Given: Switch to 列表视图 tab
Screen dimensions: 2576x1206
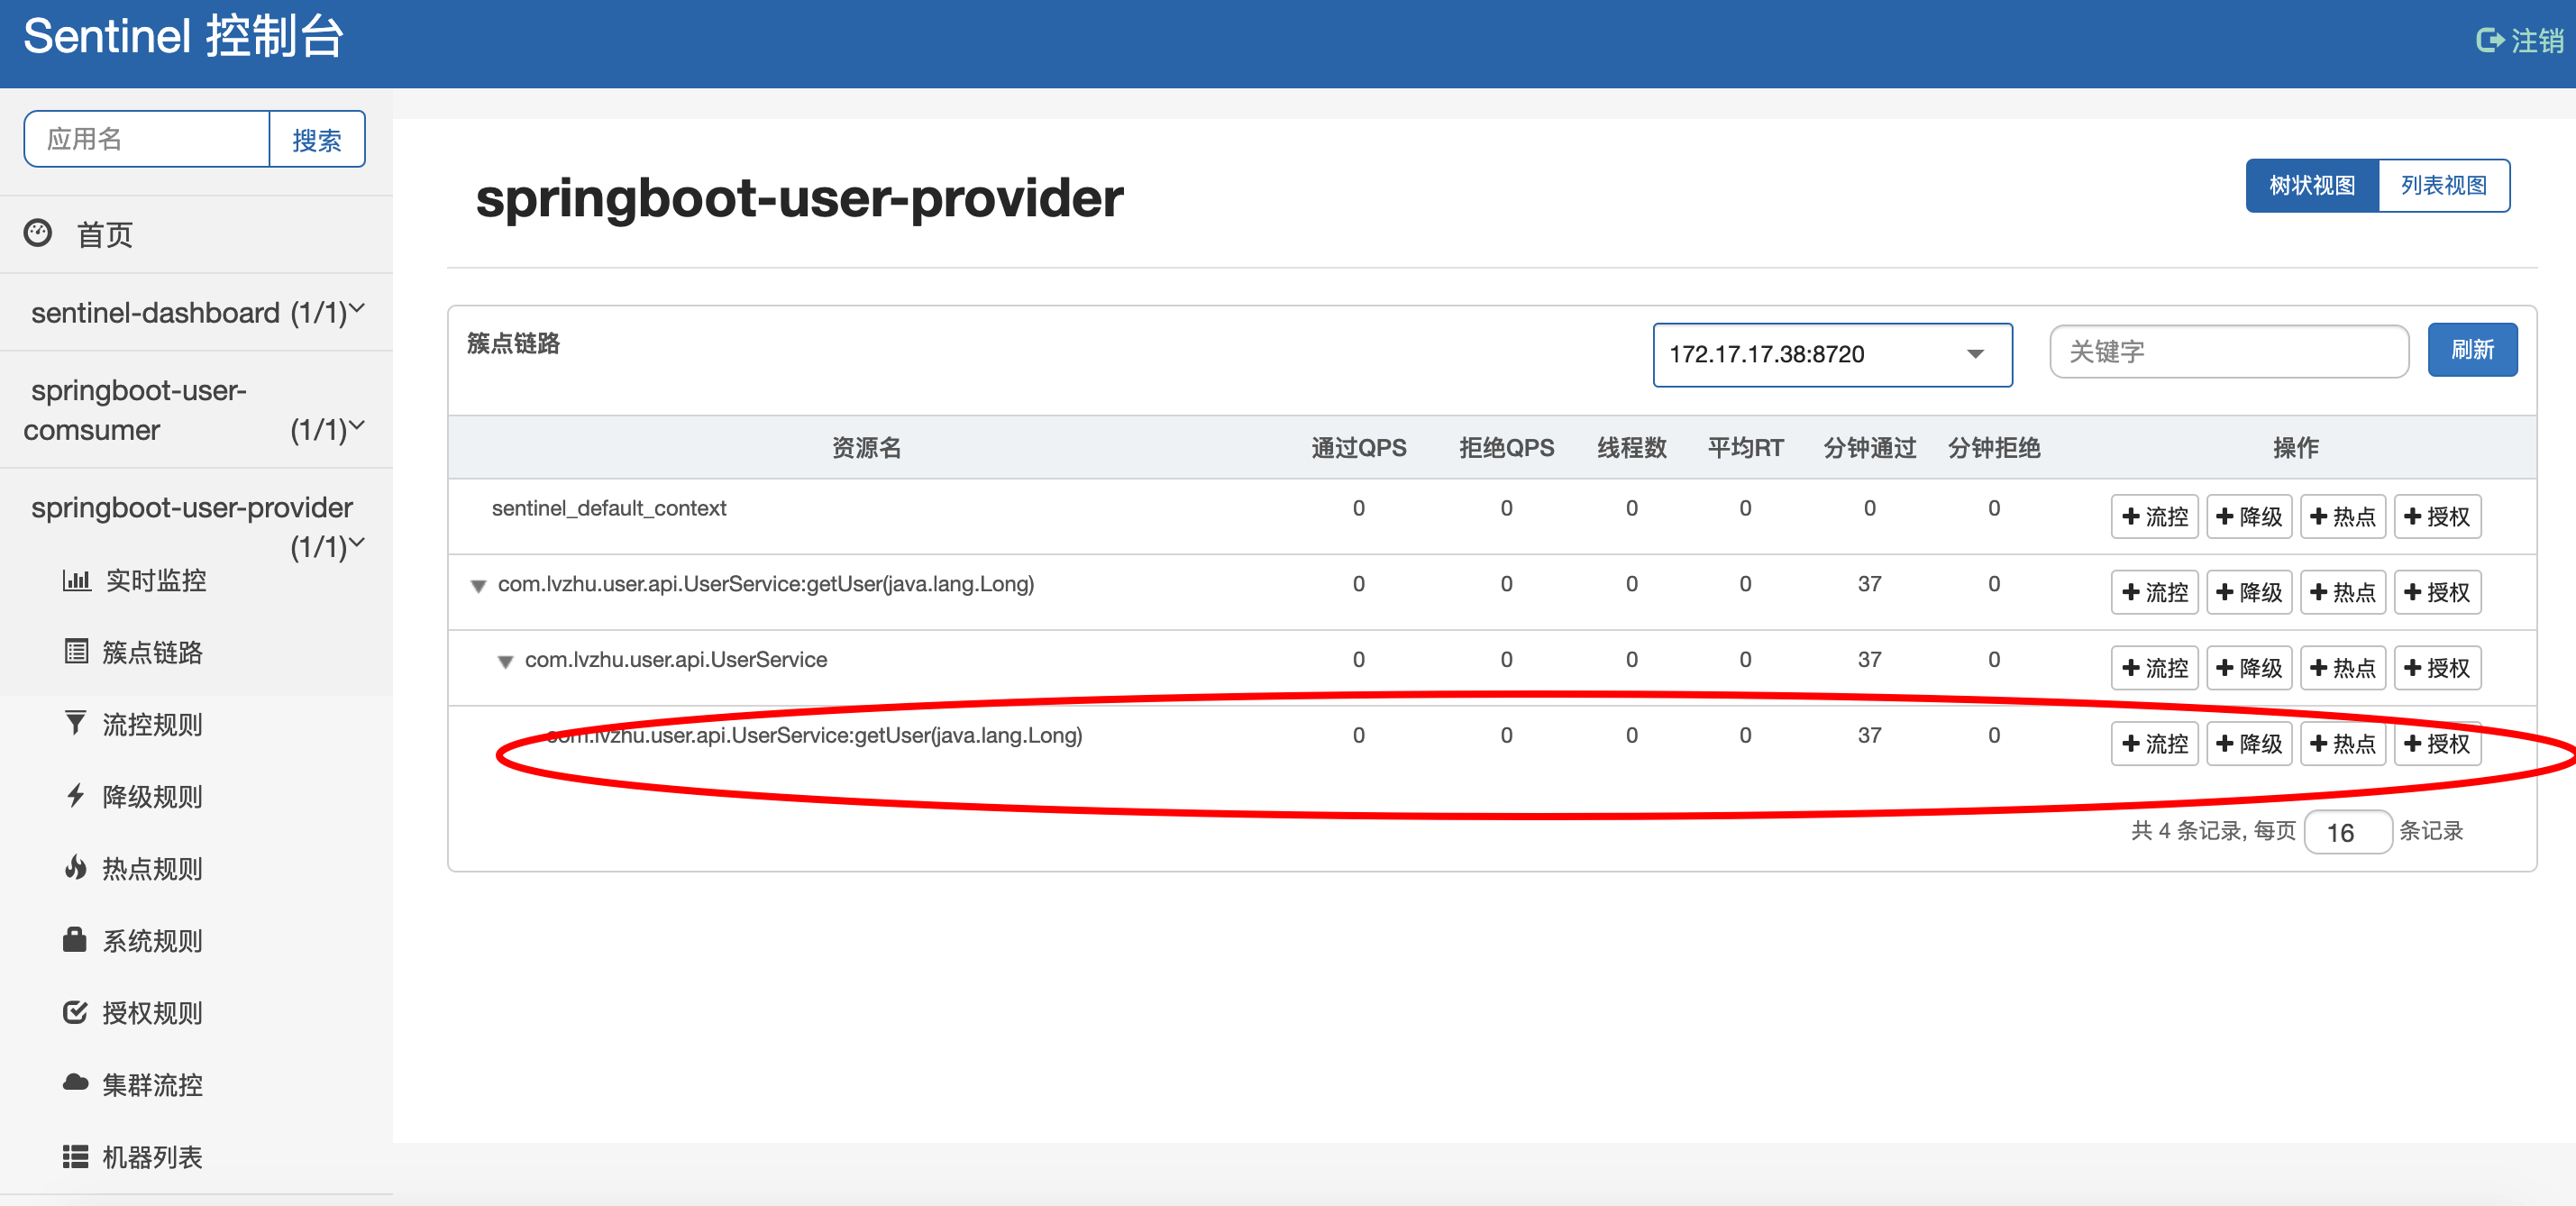Looking at the screenshot, I should coord(2444,185).
